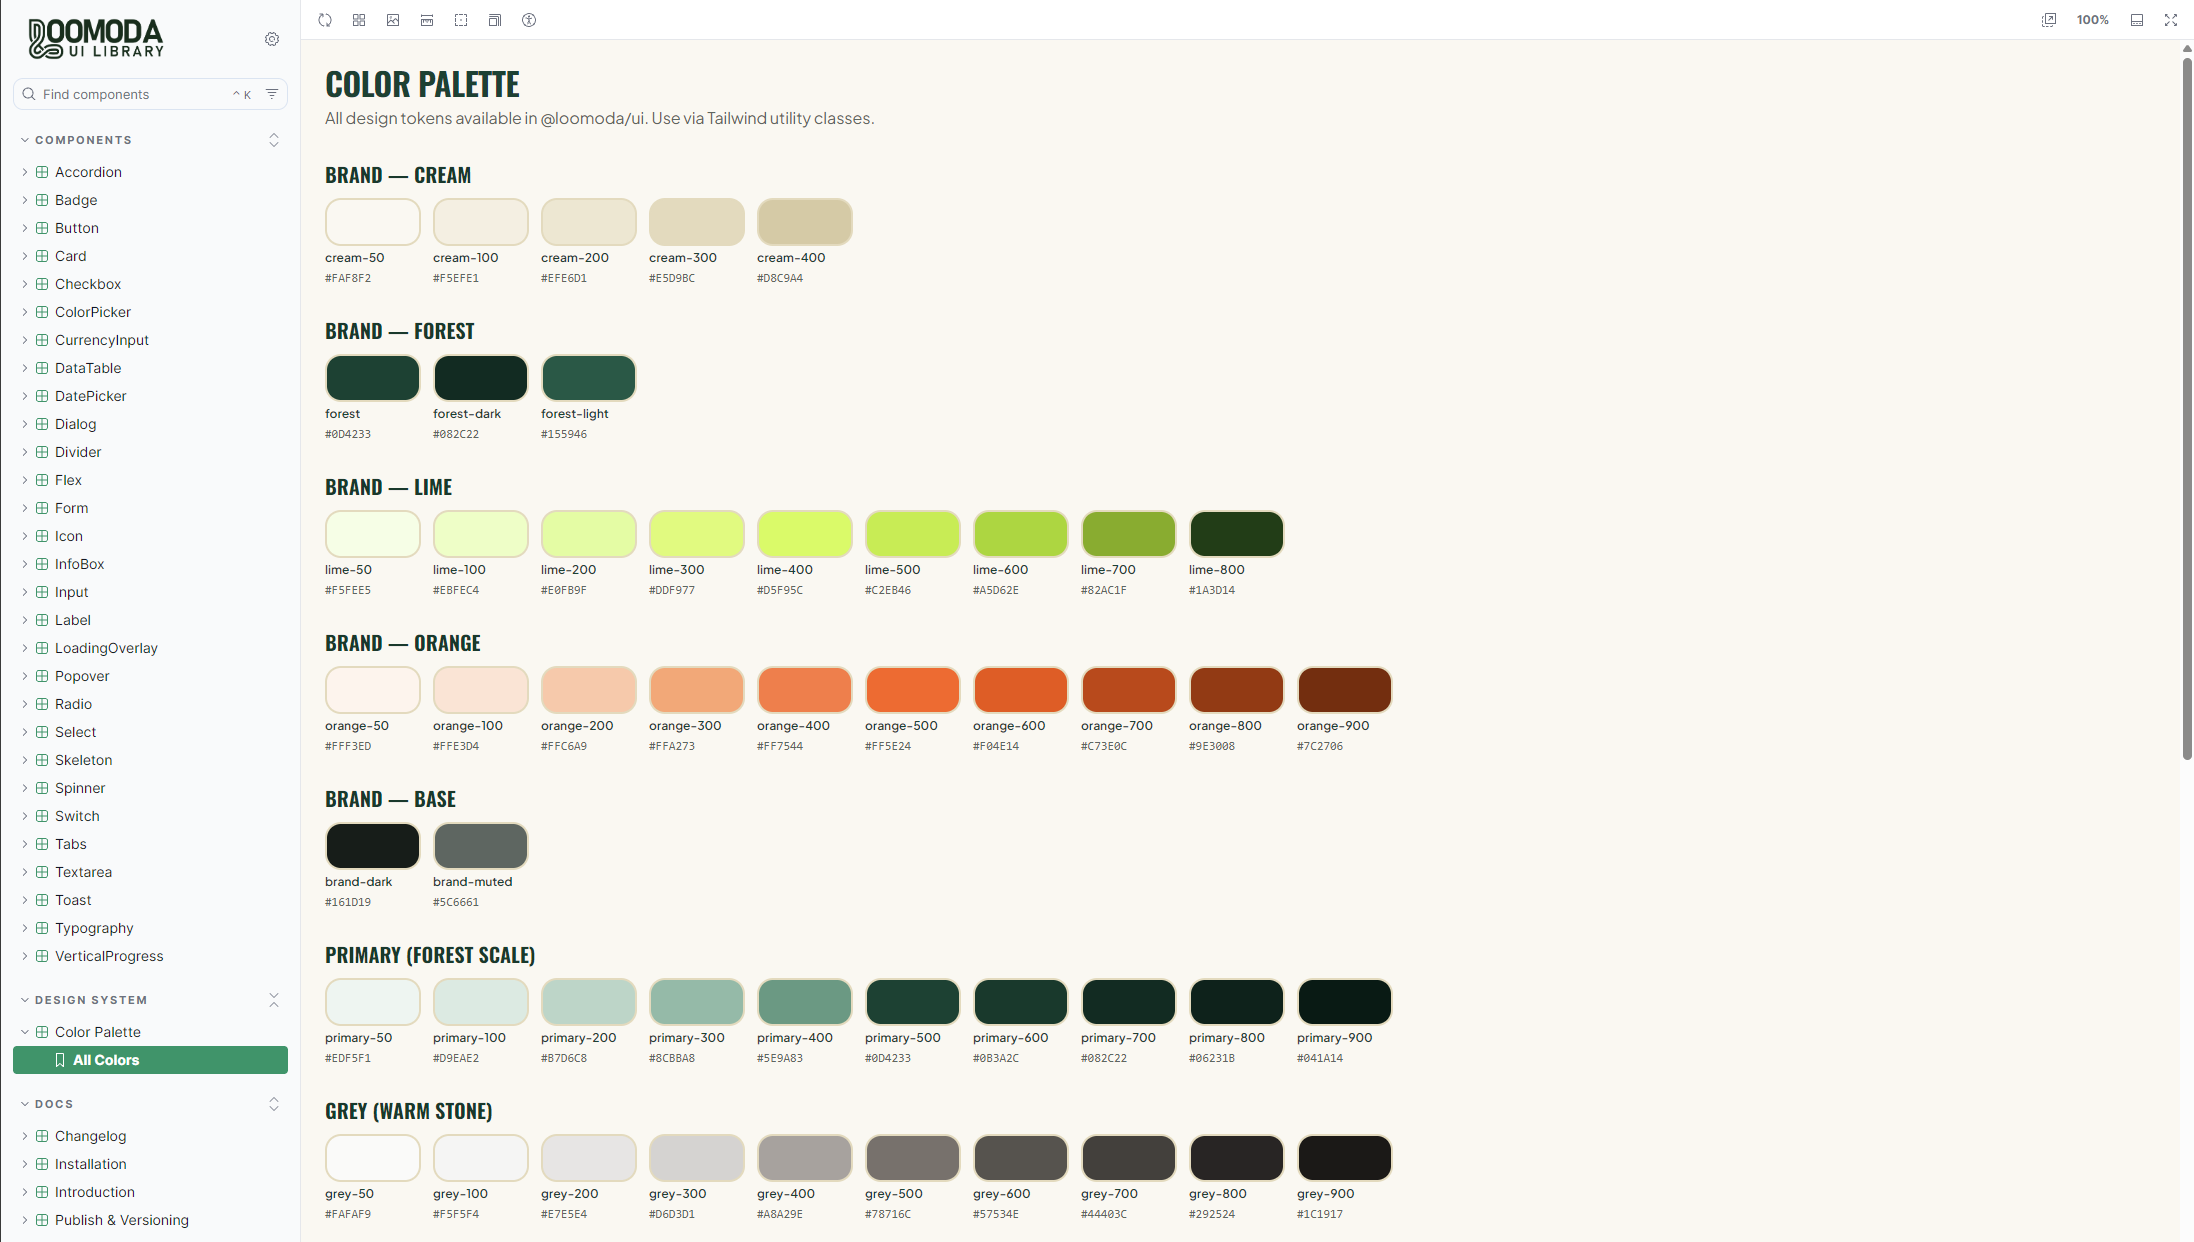Screen dimensions: 2194x1242
Task: Collapse all in Design System section
Action: pos(274,1000)
